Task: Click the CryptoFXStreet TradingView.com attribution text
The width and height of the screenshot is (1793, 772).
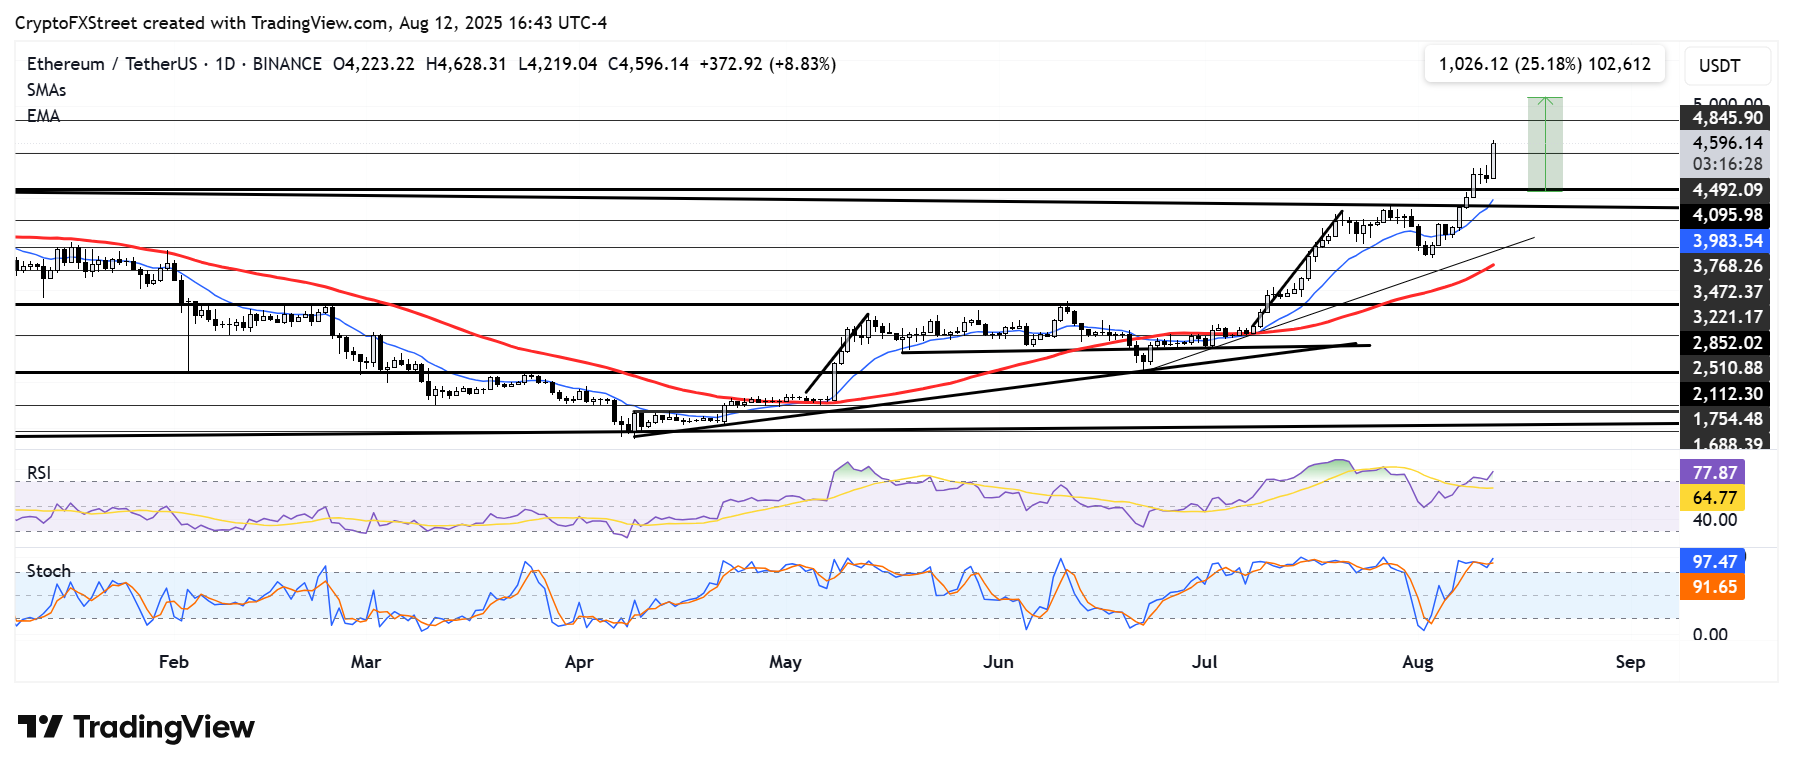Action: pyautogui.click(x=310, y=22)
